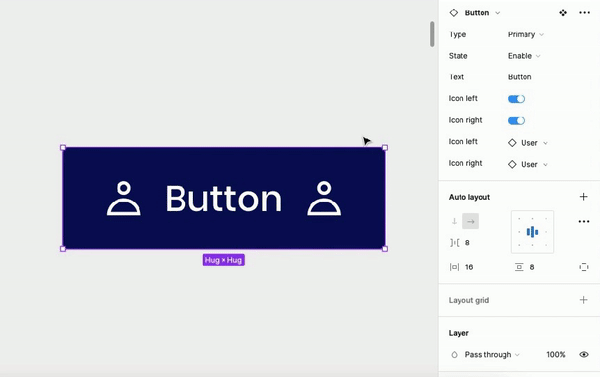The image size is (600, 377).
Task: Click the Hug × Hug size label
Action: pos(223,260)
